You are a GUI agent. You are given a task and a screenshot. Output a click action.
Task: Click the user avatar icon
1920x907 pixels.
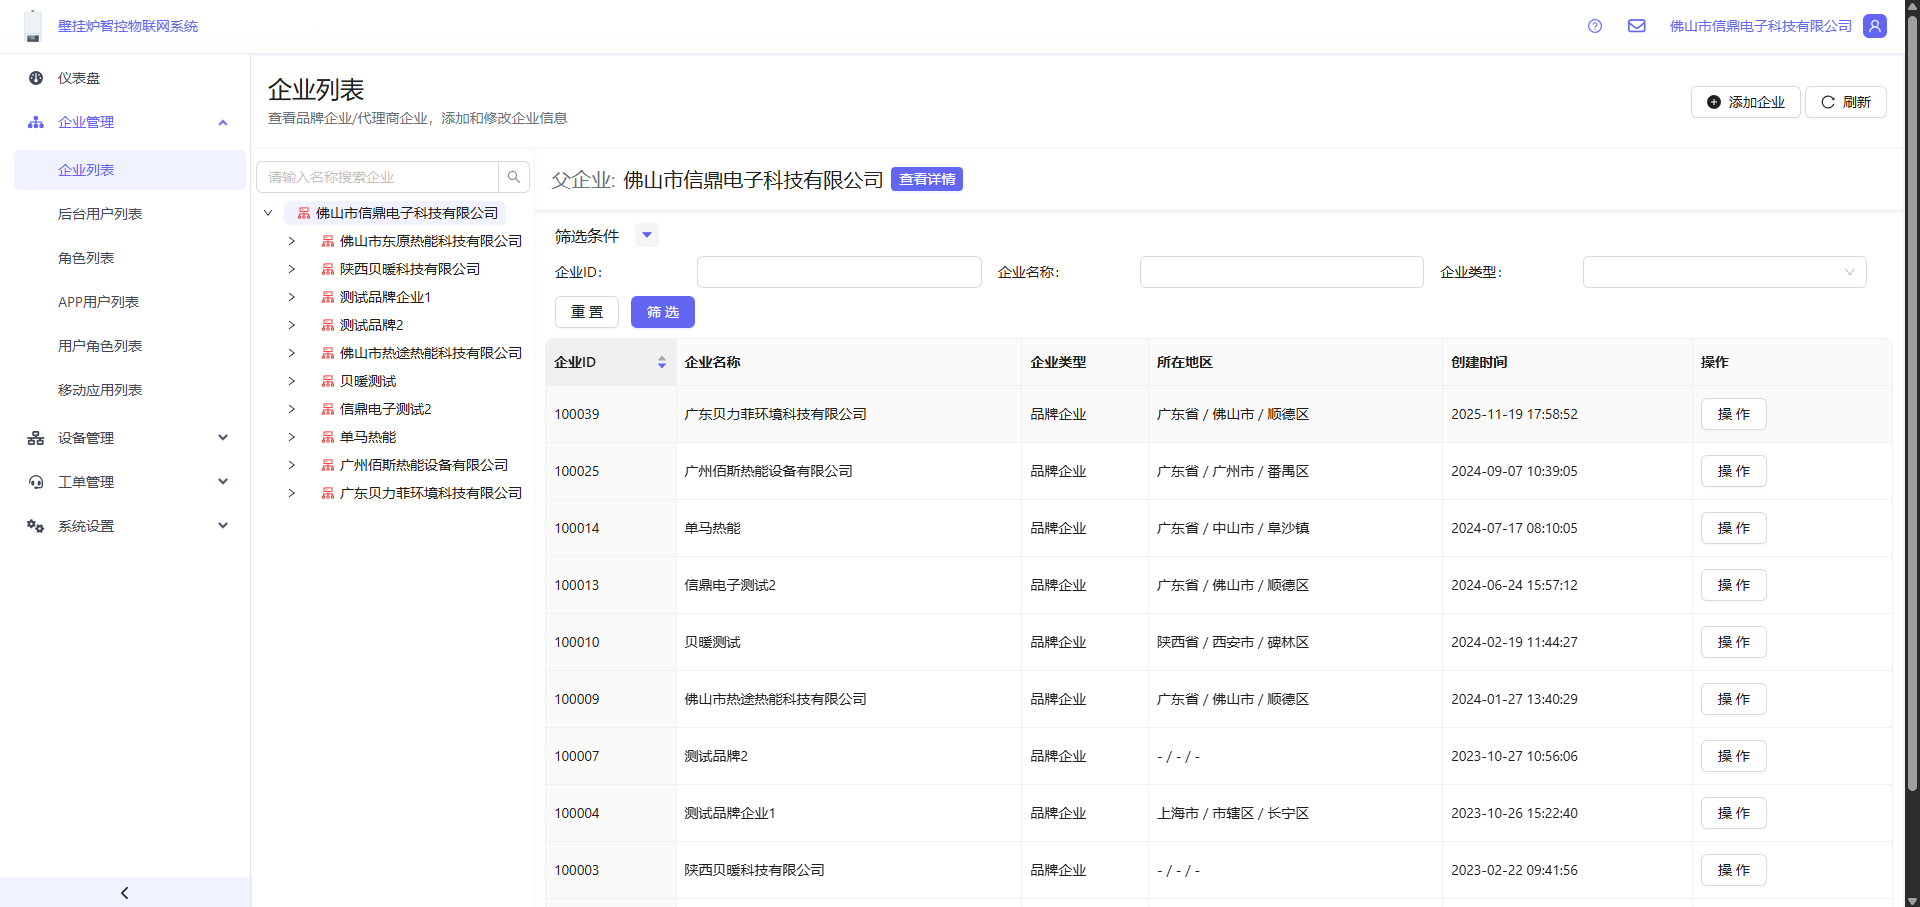(1875, 26)
